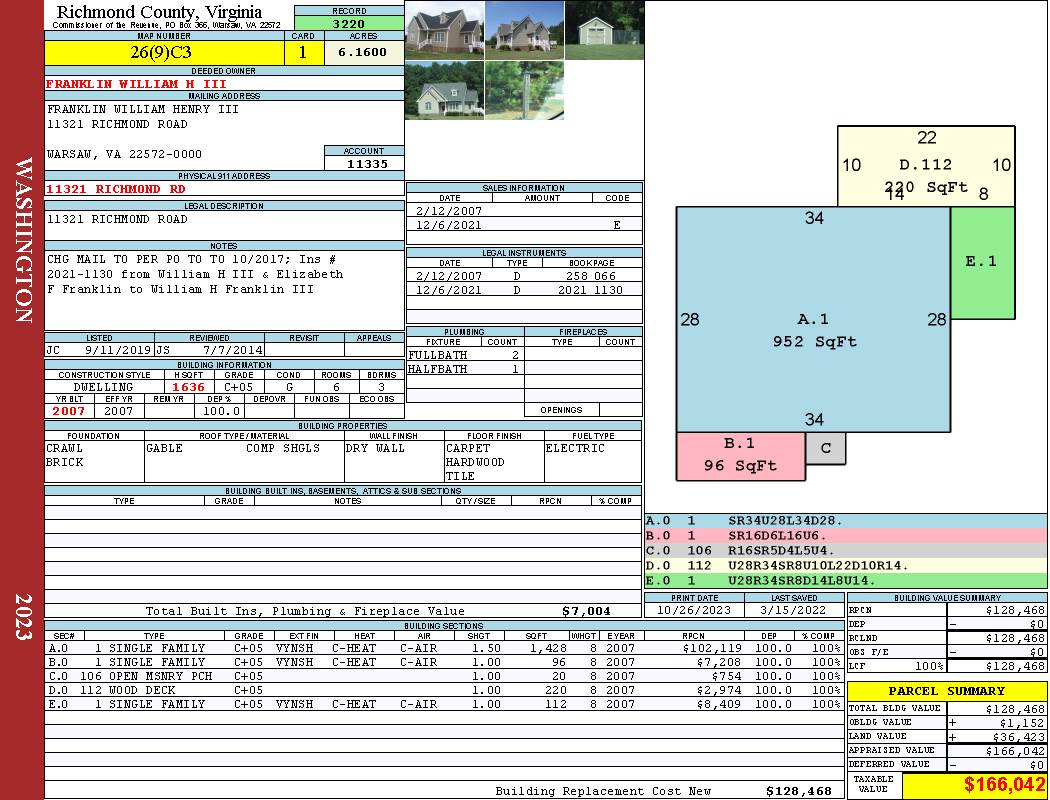Click depreciation percent 100.0 in Building Information
This screenshot has height=800, width=1050.
222,411
